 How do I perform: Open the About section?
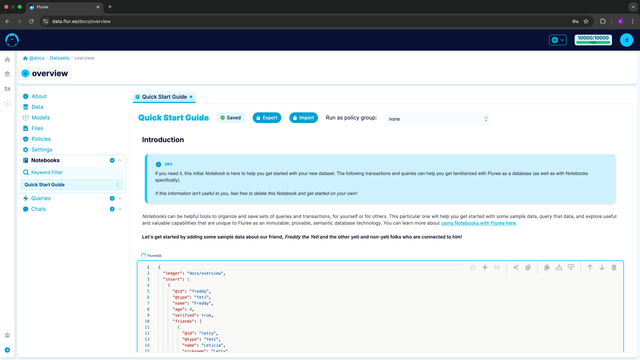click(39, 96)
